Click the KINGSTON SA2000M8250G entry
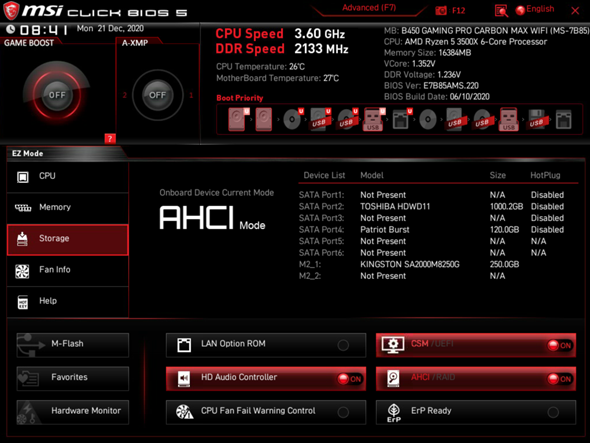The image size is (590, 443). pos(410,264)
